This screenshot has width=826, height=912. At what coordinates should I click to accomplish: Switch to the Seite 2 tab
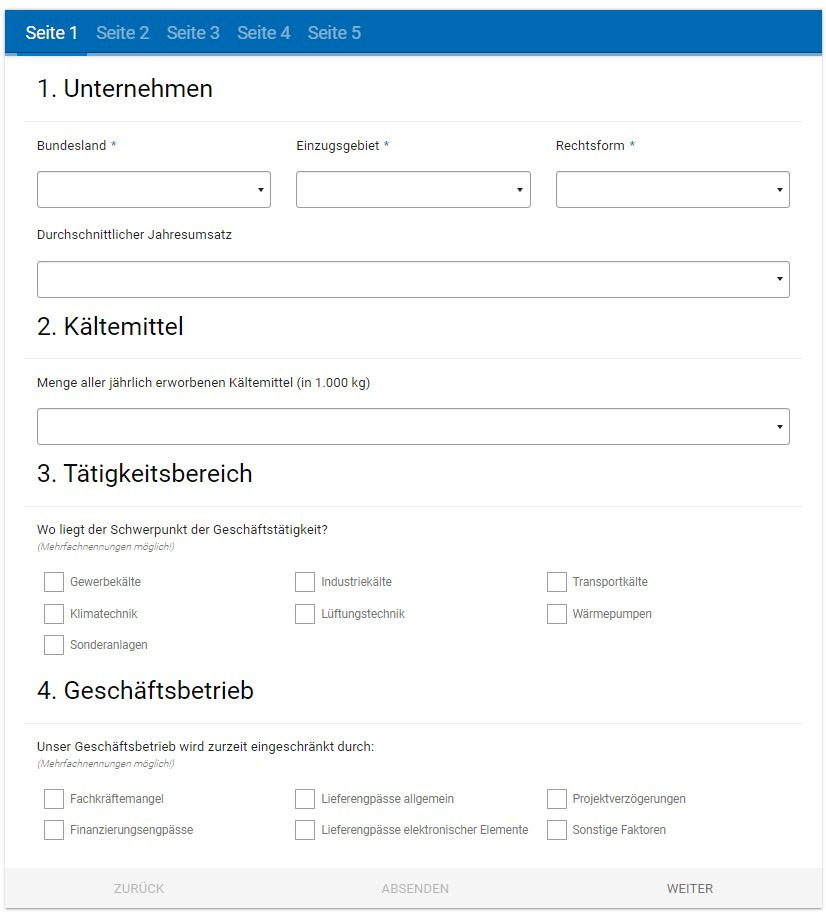click(x=122, y=33)
